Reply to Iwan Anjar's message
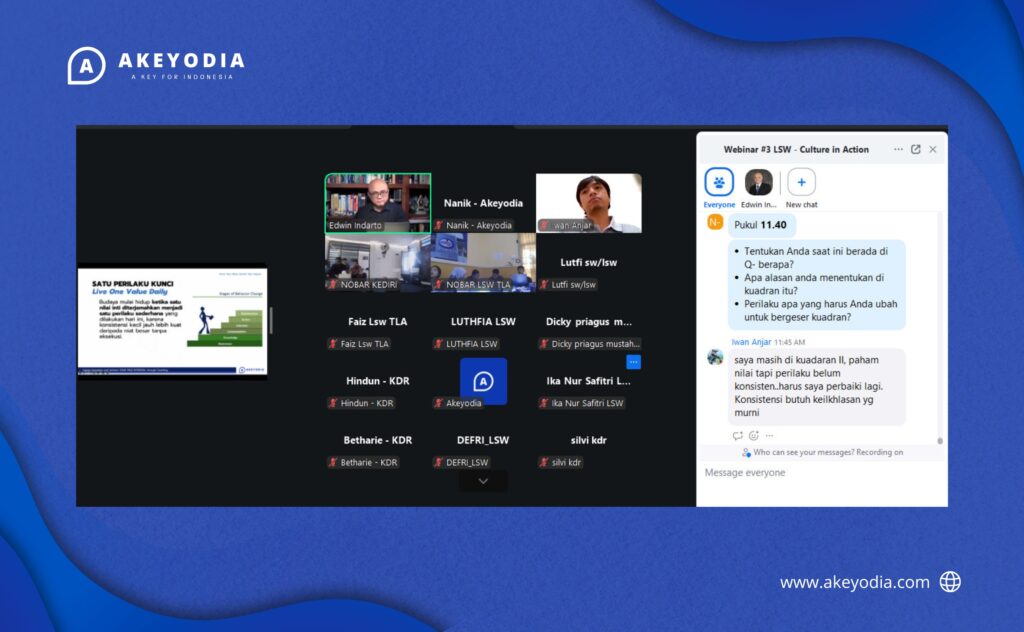The height and width of the screenshot is (632, 1024). (x=737, y=435)
